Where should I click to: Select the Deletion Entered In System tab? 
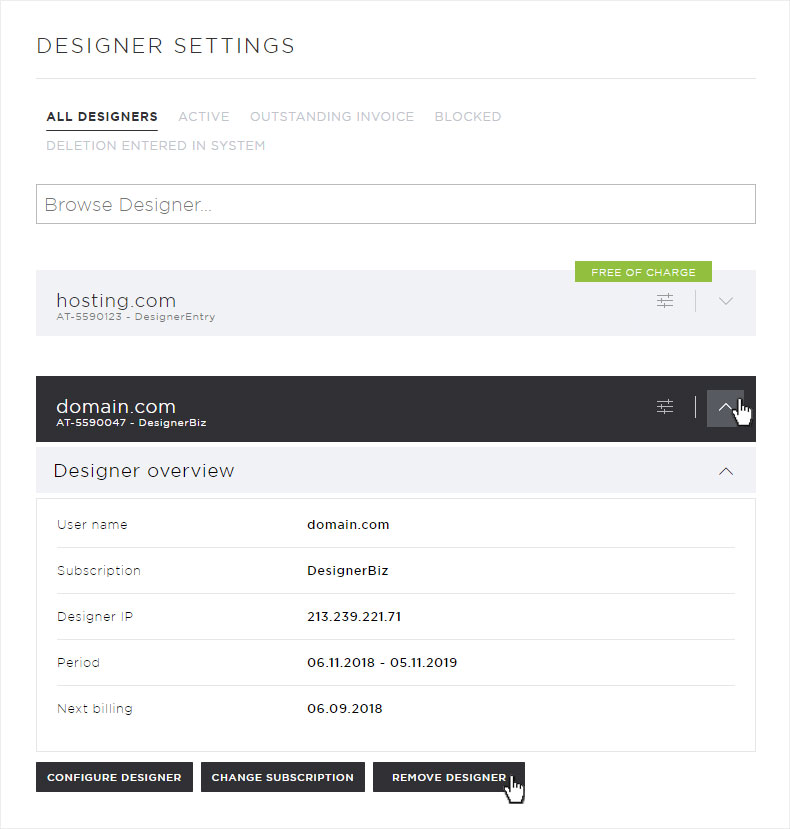155,145
